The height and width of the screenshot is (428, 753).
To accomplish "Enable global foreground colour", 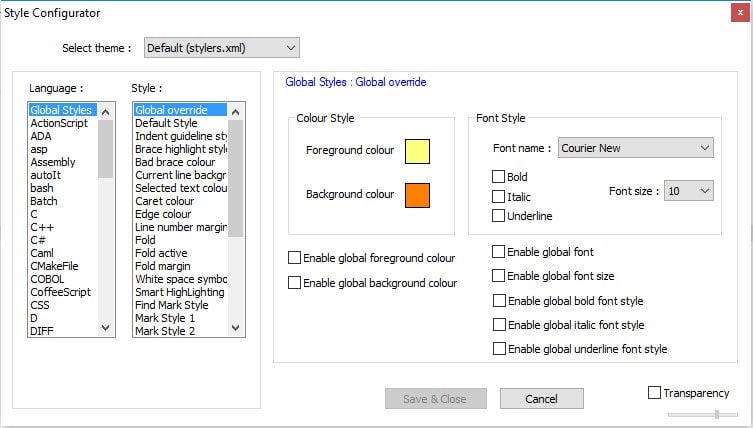I will click(294, 257).
